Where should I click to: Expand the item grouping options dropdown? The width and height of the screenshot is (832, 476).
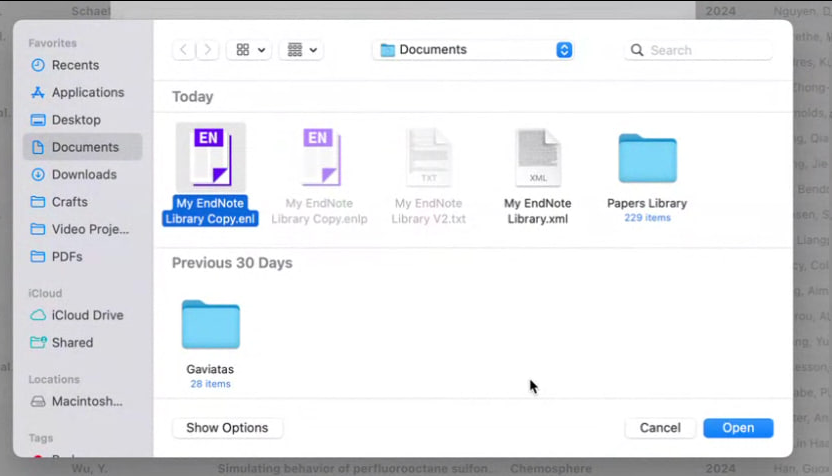tap(301, 50)
